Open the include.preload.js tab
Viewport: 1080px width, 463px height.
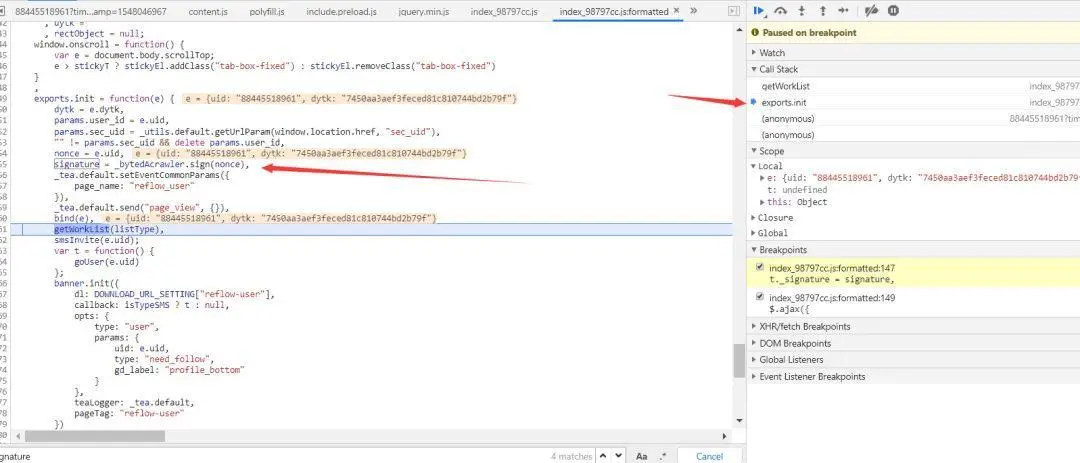[342, 12]
